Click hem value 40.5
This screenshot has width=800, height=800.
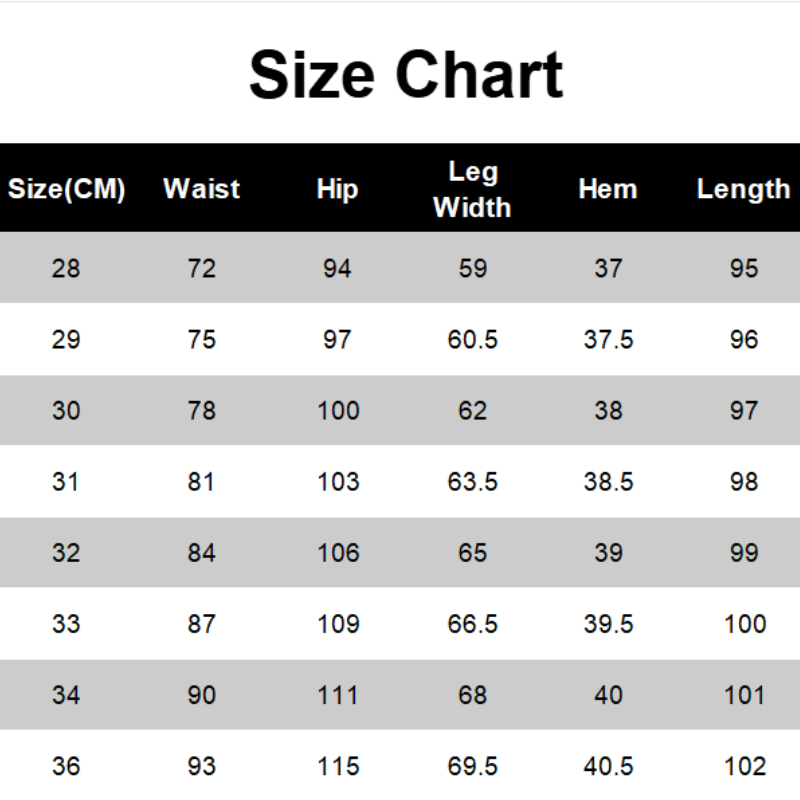point(608,766)
